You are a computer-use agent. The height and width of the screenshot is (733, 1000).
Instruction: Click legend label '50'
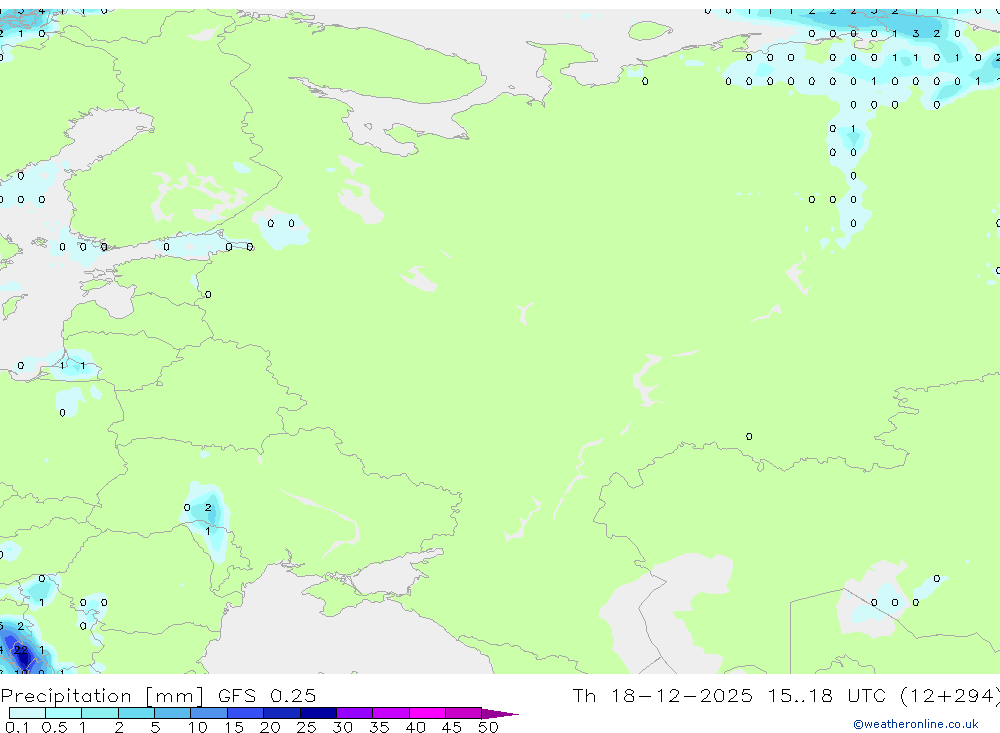(x=488, y=727)
